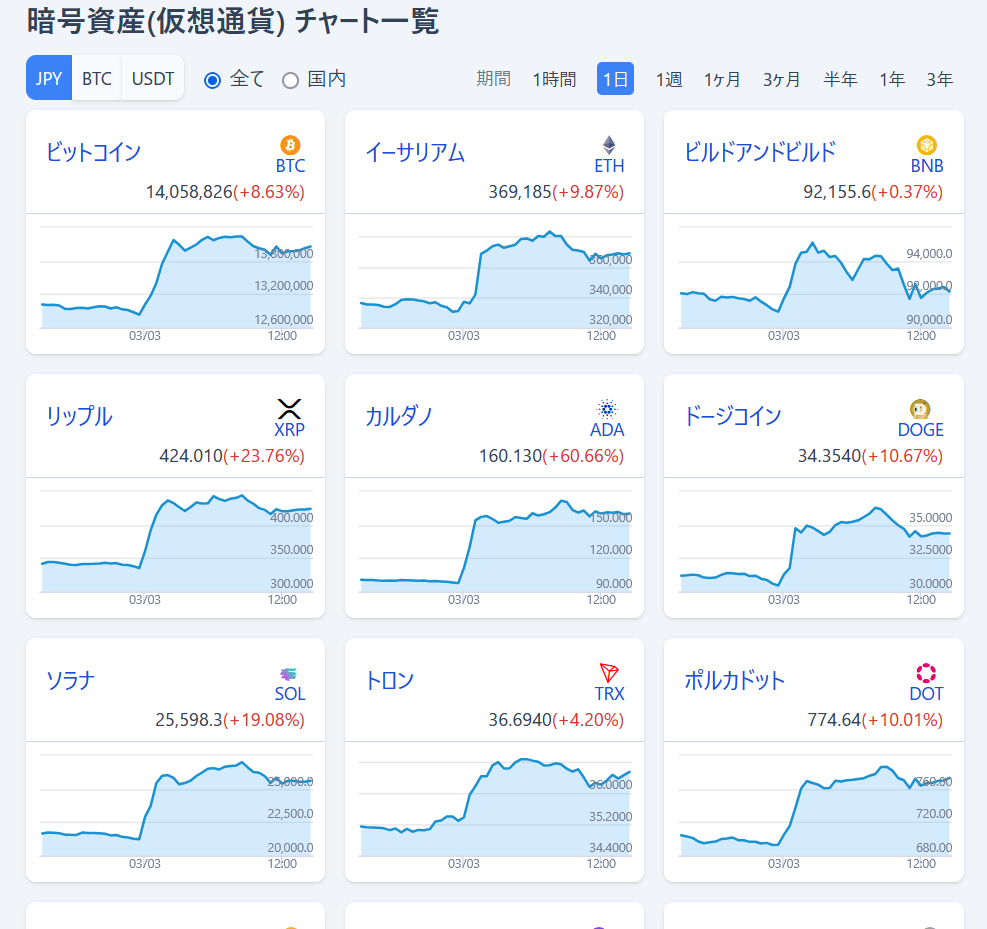987x929 pixels.
Task: Click the XRP Ripple coin icon
Action: (x=289, y=409)
